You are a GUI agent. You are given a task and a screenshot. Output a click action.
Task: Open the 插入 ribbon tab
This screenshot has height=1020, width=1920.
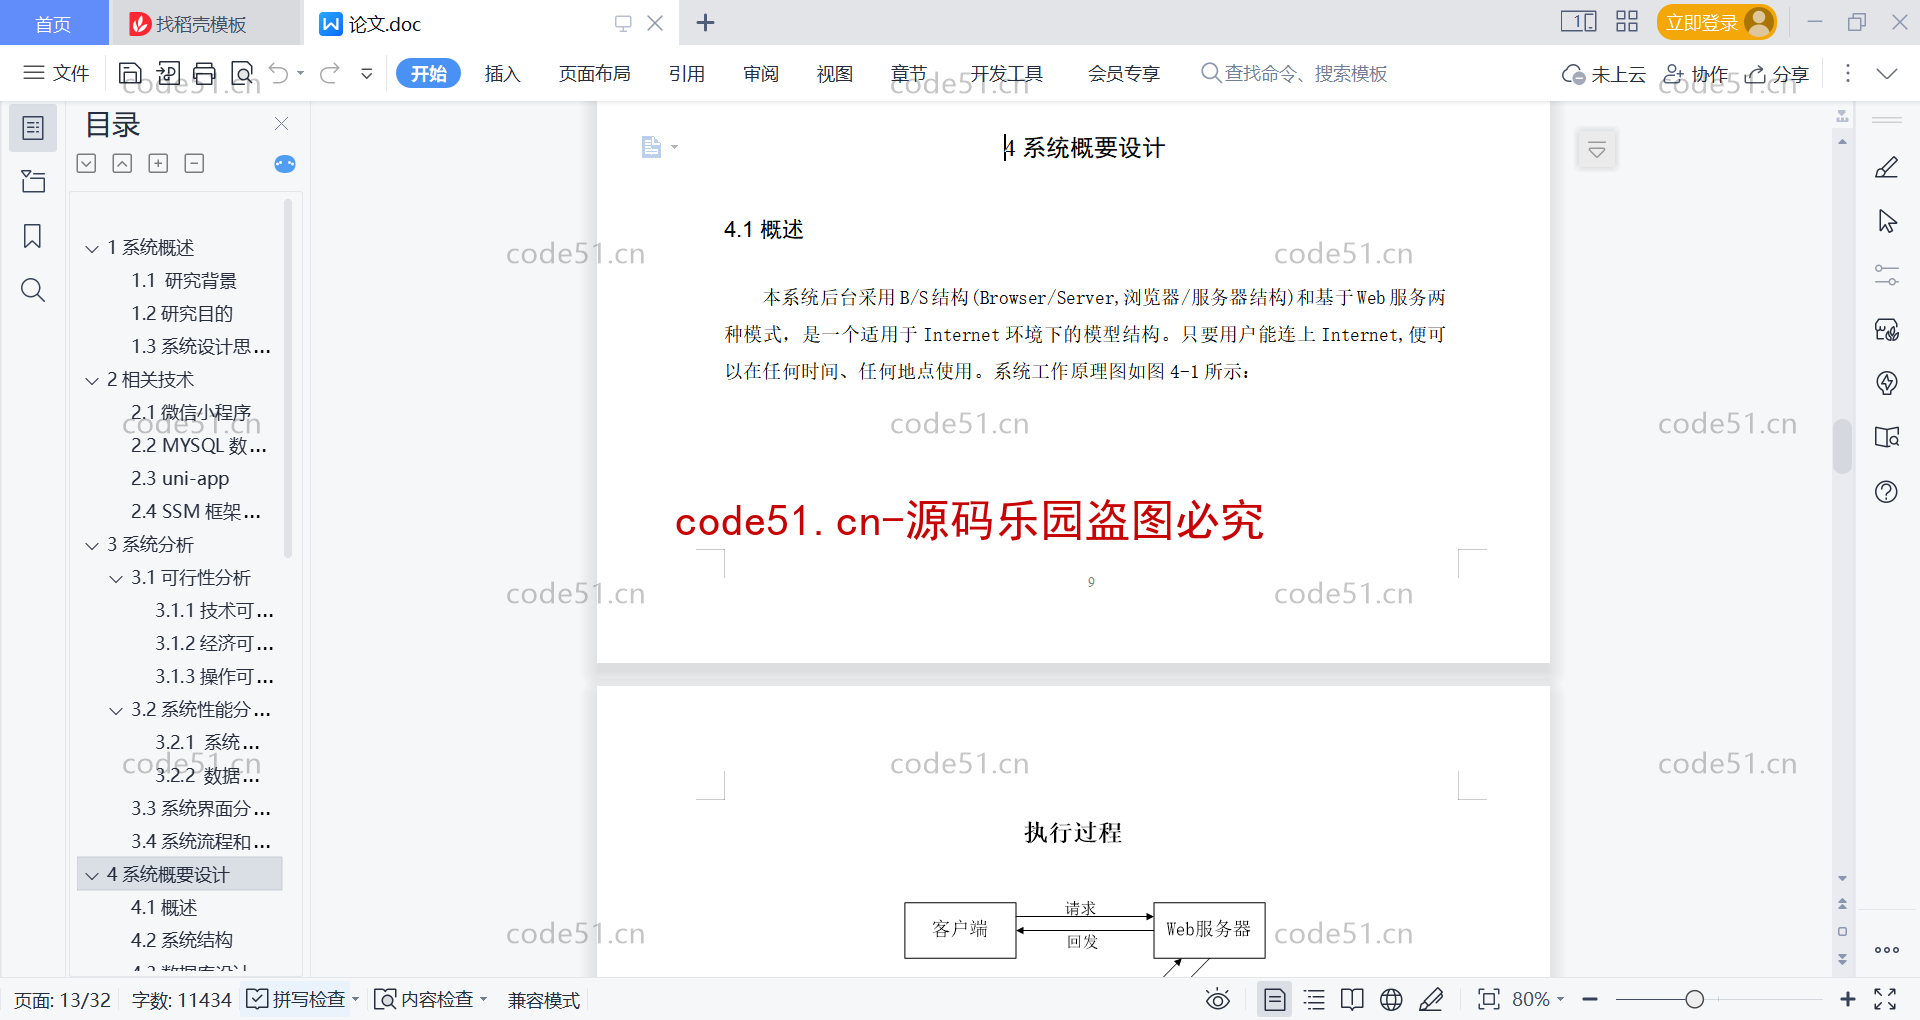pyautogui.click(x=502, y=74)
